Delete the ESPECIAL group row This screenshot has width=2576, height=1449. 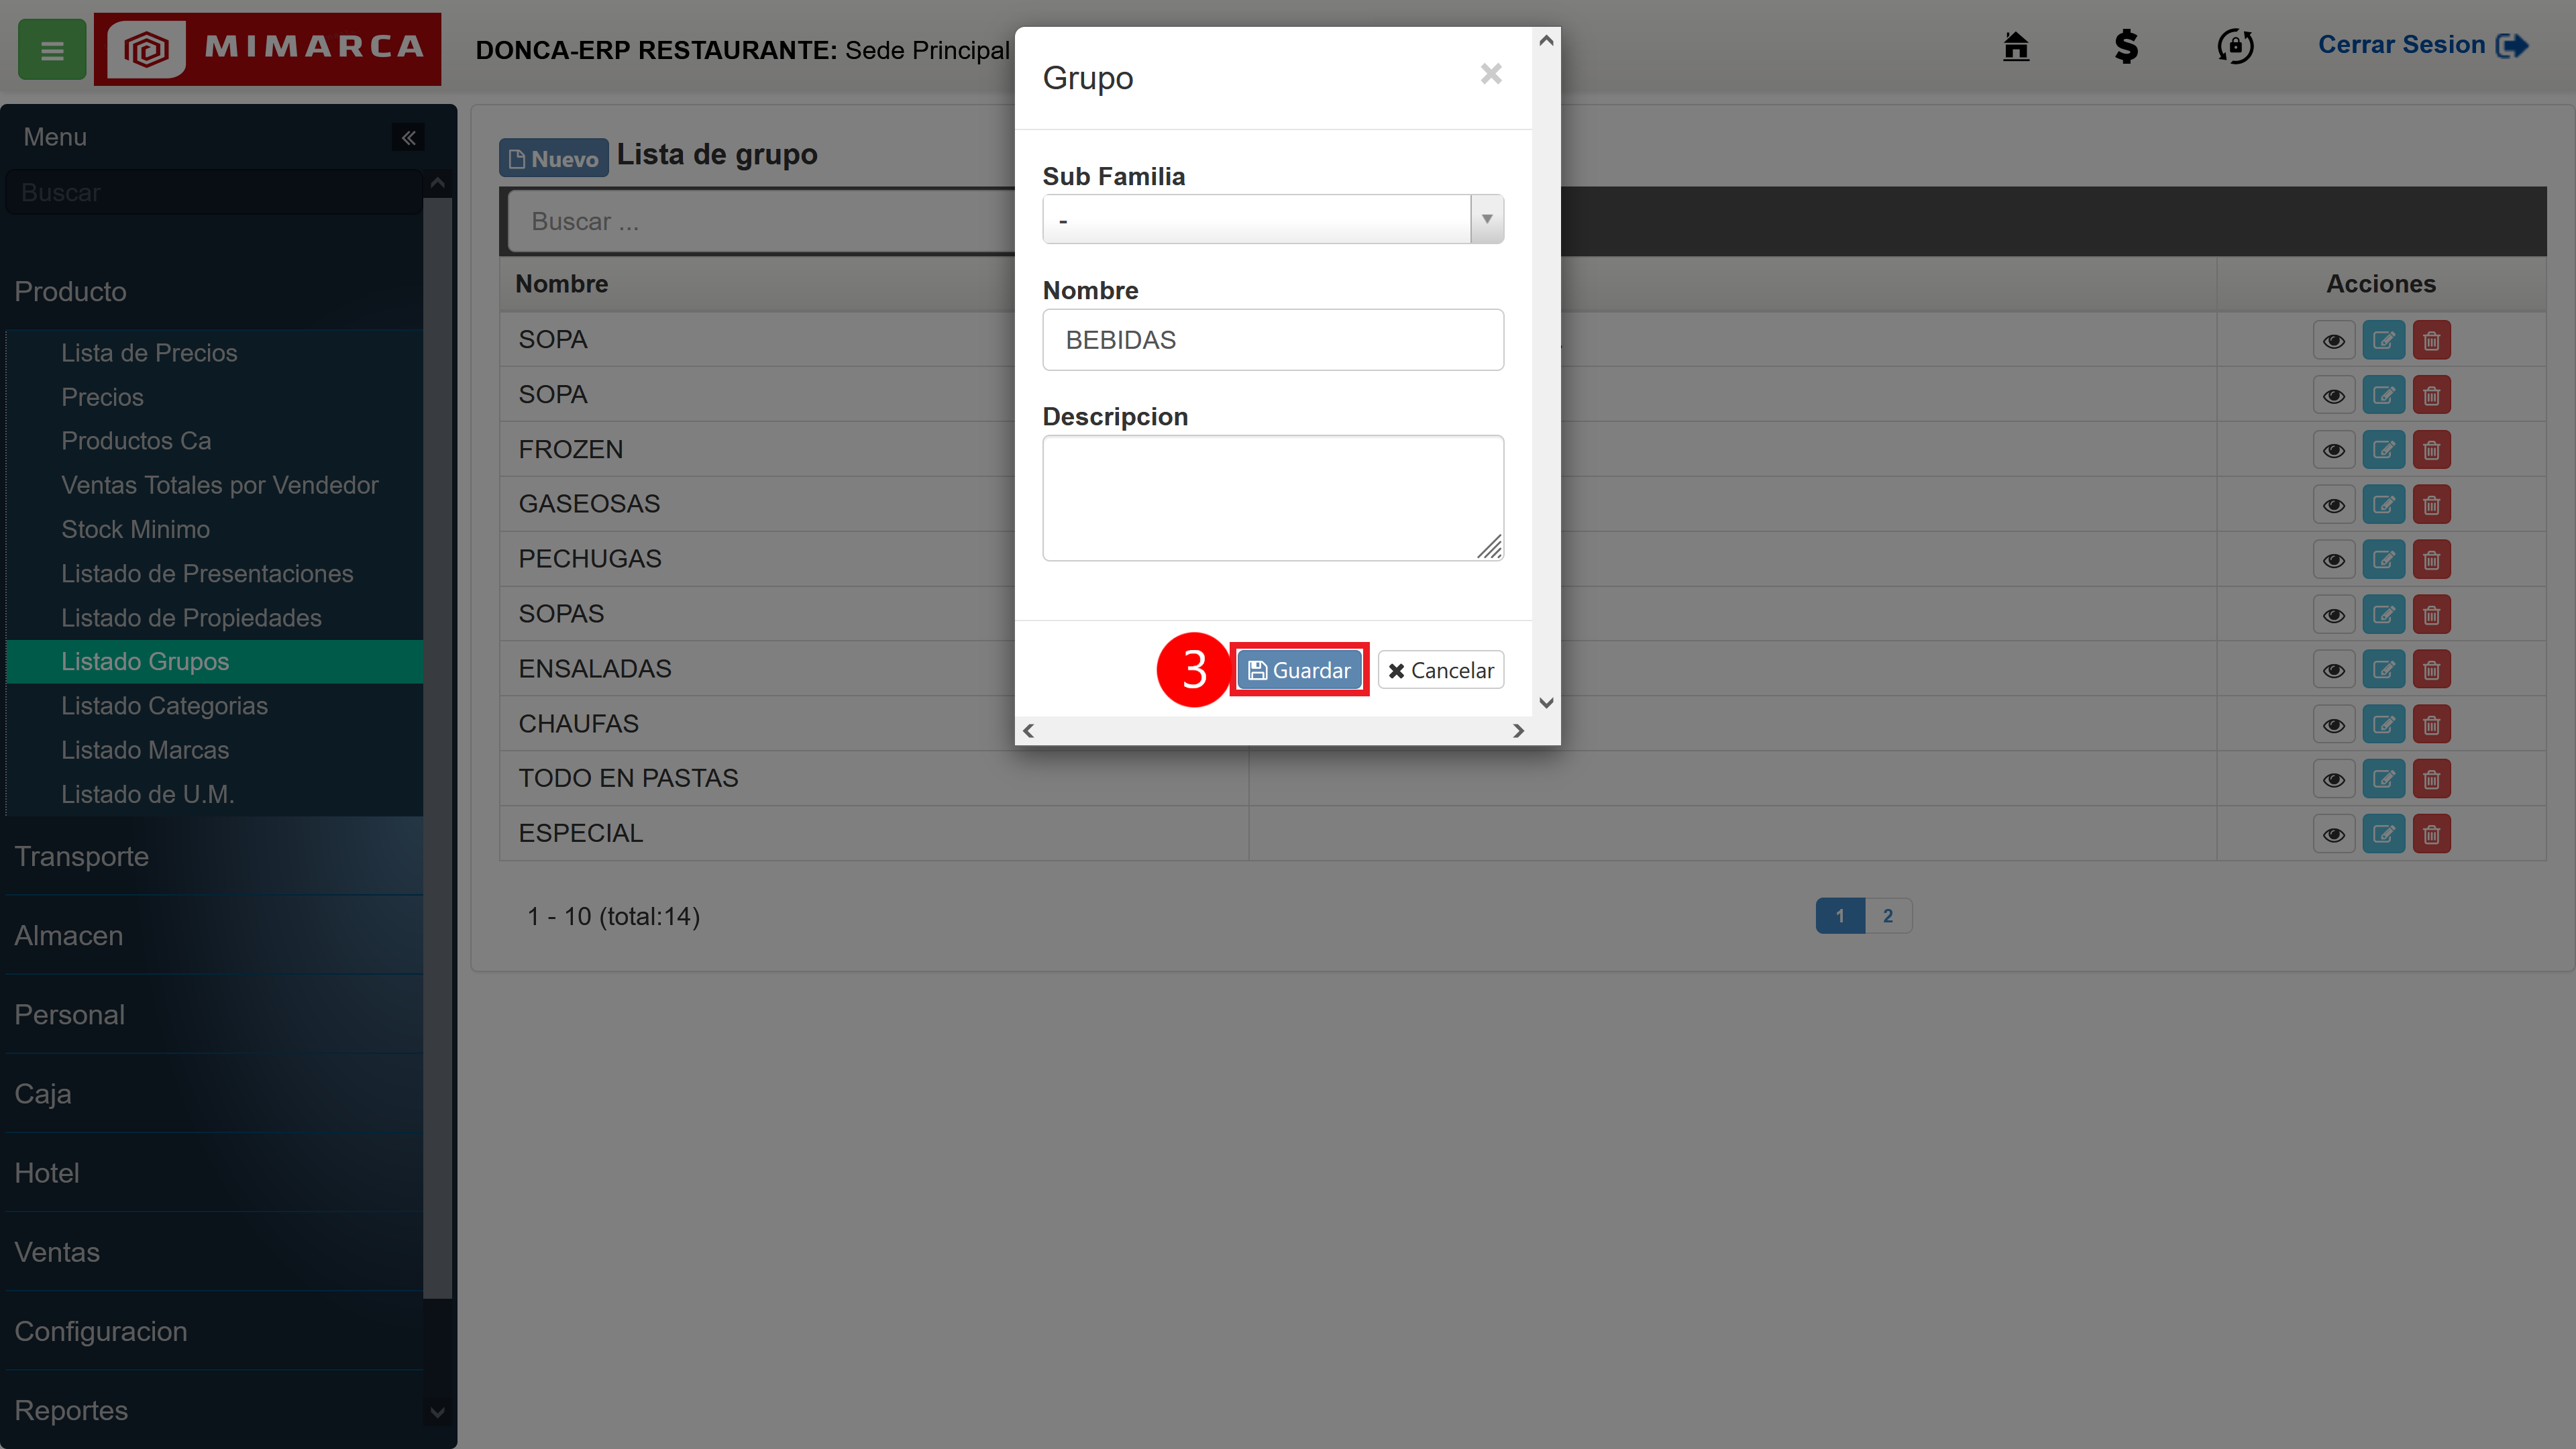(x=2431, y=834)
